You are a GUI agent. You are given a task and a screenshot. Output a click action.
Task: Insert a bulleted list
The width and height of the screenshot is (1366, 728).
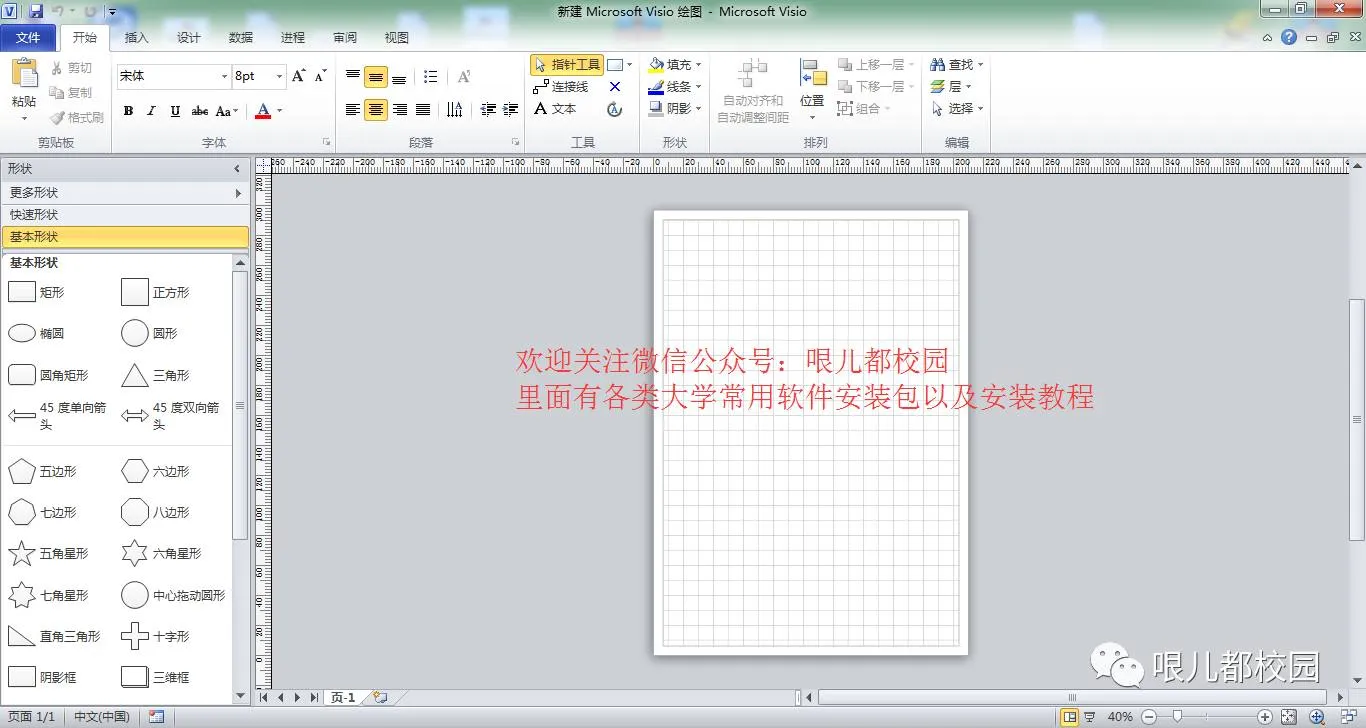(x=431, y=77)
